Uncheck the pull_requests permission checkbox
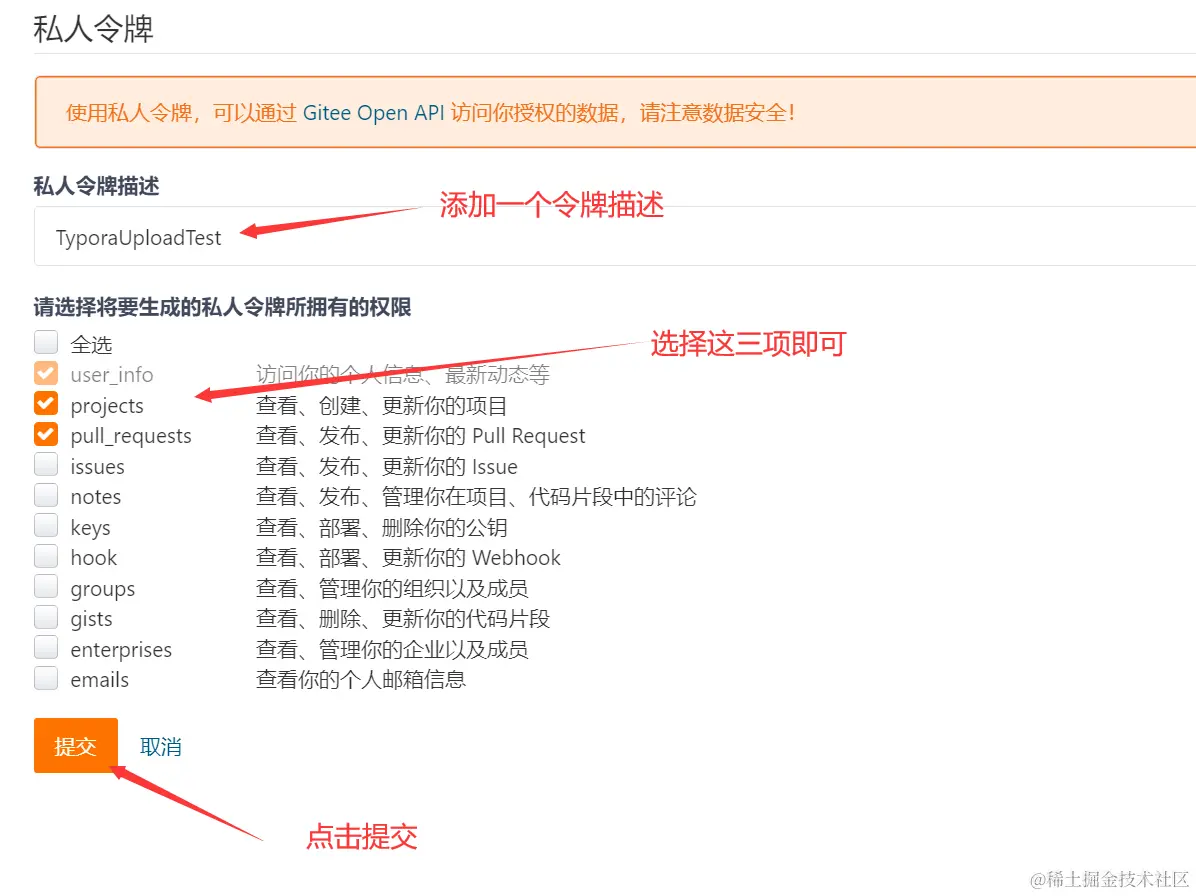The width and height of the screenshot is (1196, 896). click(x=46, y=434)
